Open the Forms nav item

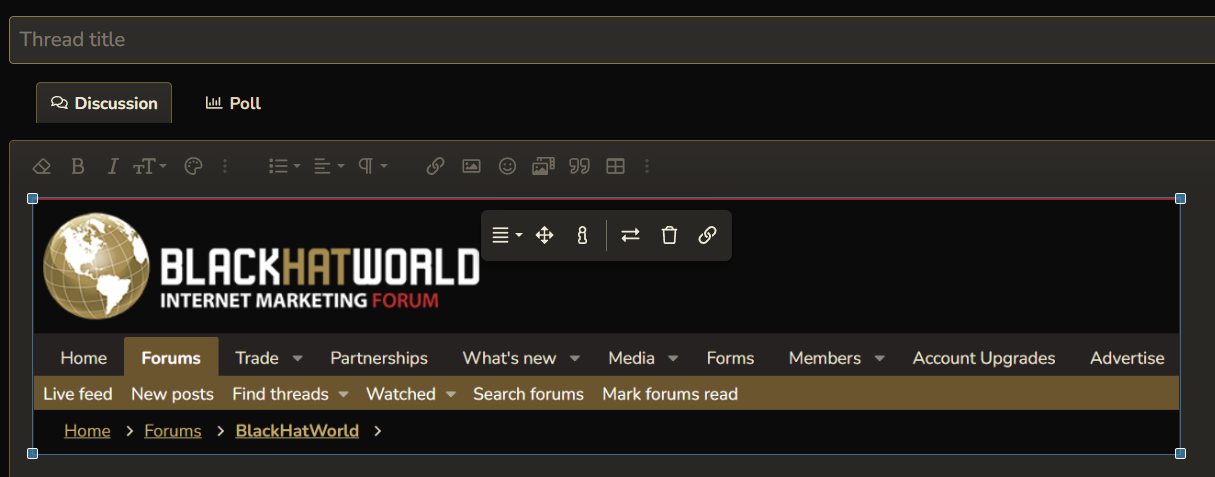[x=731, y=358]
